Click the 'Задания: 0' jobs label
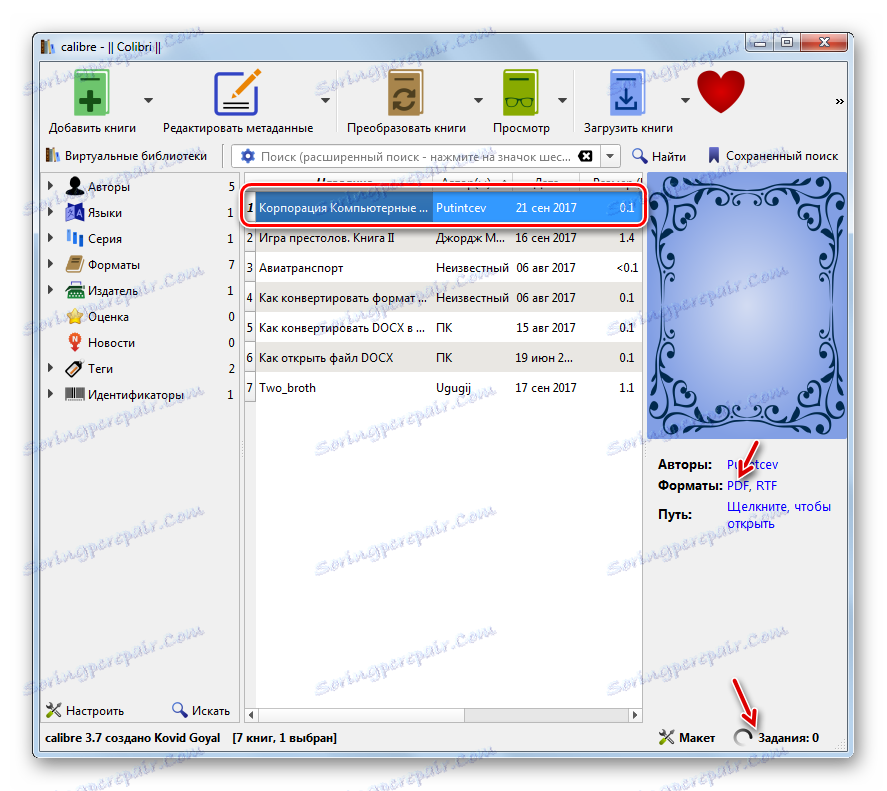This screenshot has width=887, height=791. (x=788, y=737)
